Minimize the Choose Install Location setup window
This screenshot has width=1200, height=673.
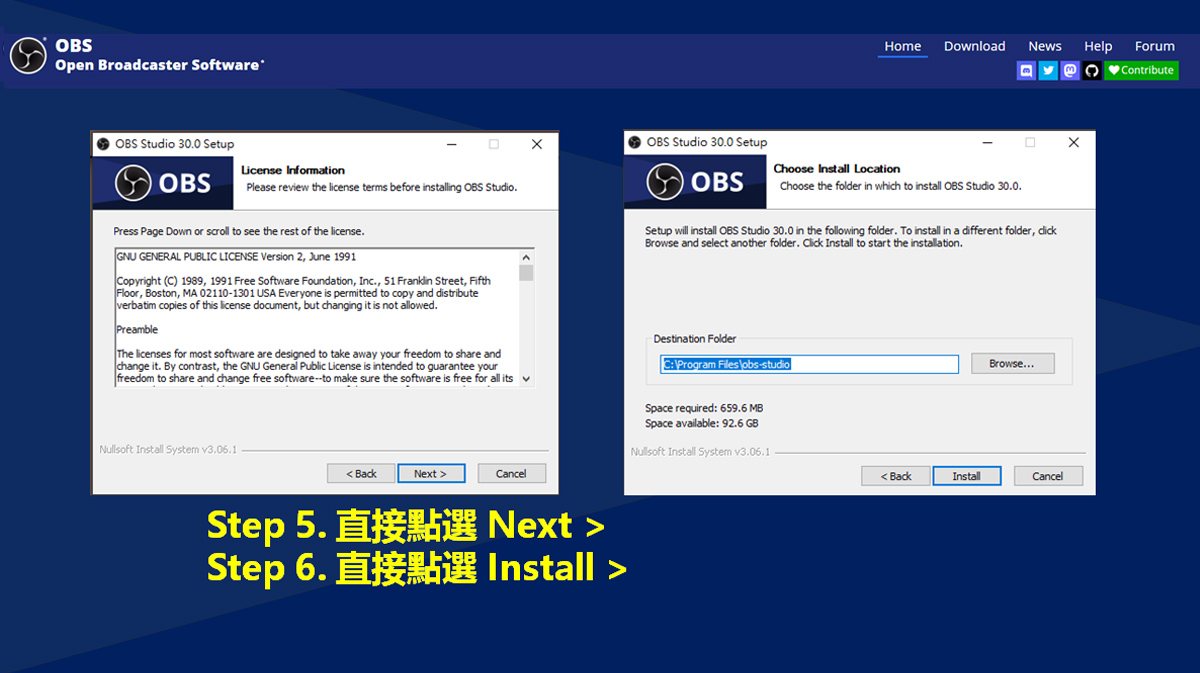986,142
